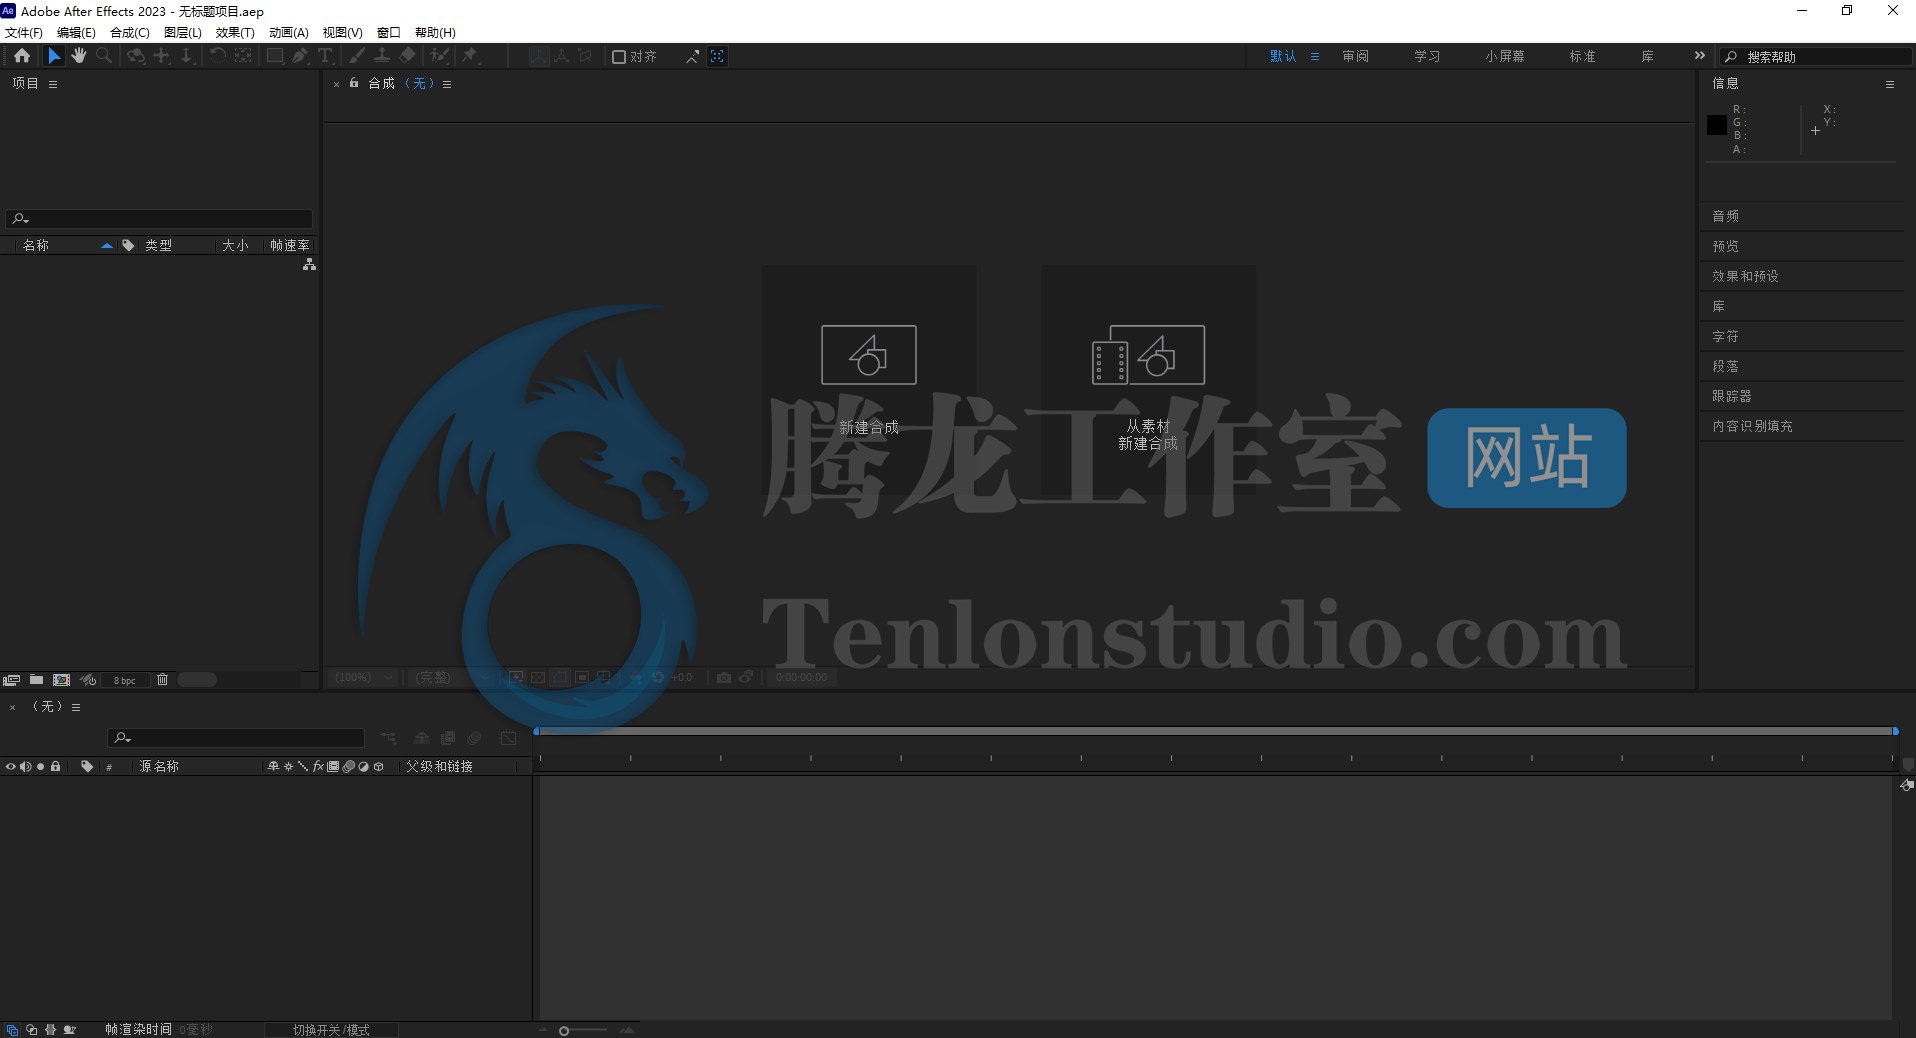Open the 项目 panel menu
1916x1038 pixels.
click(53, 84)
